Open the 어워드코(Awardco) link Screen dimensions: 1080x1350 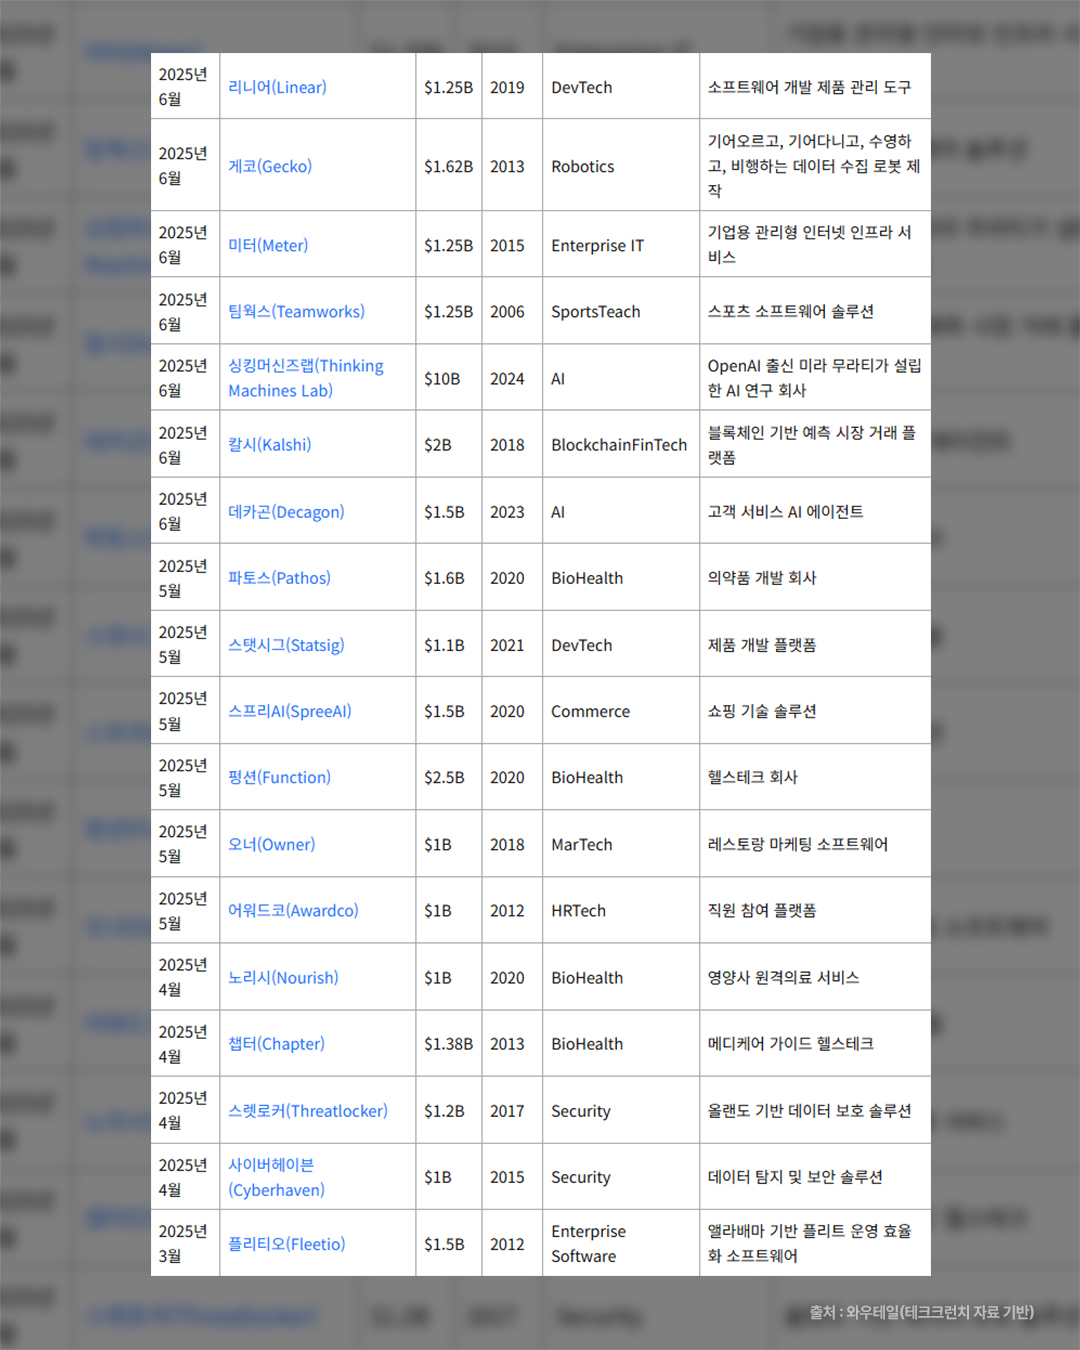[293, 910]
